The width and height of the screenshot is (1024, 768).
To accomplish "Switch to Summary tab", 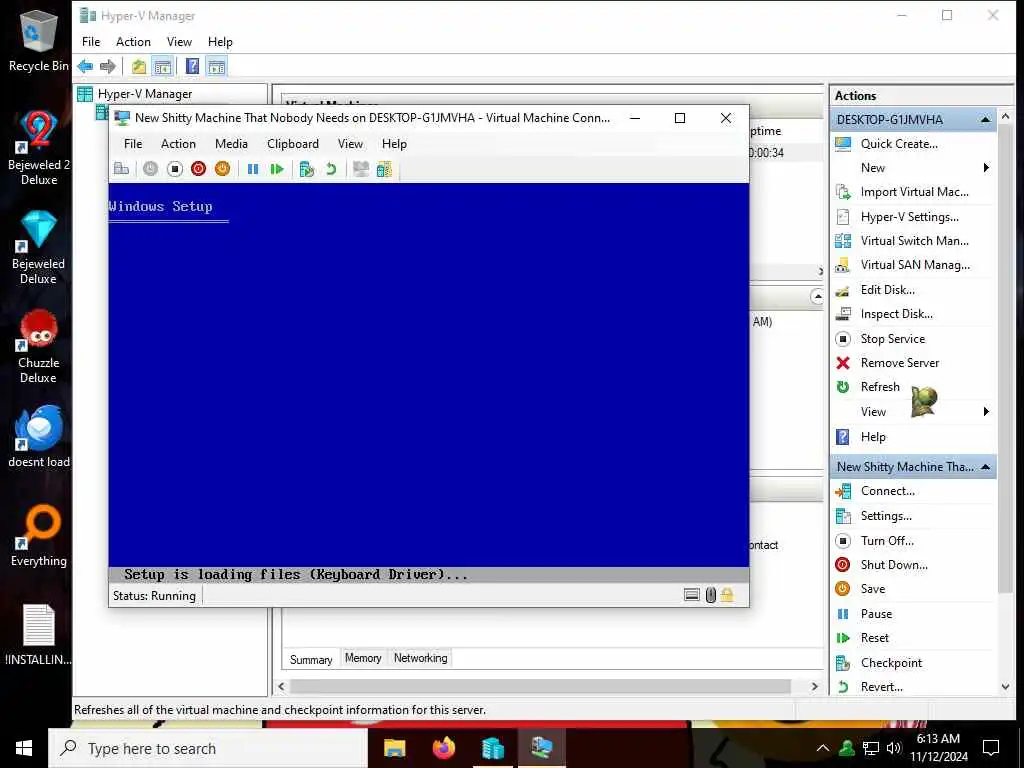I will 311,659.
